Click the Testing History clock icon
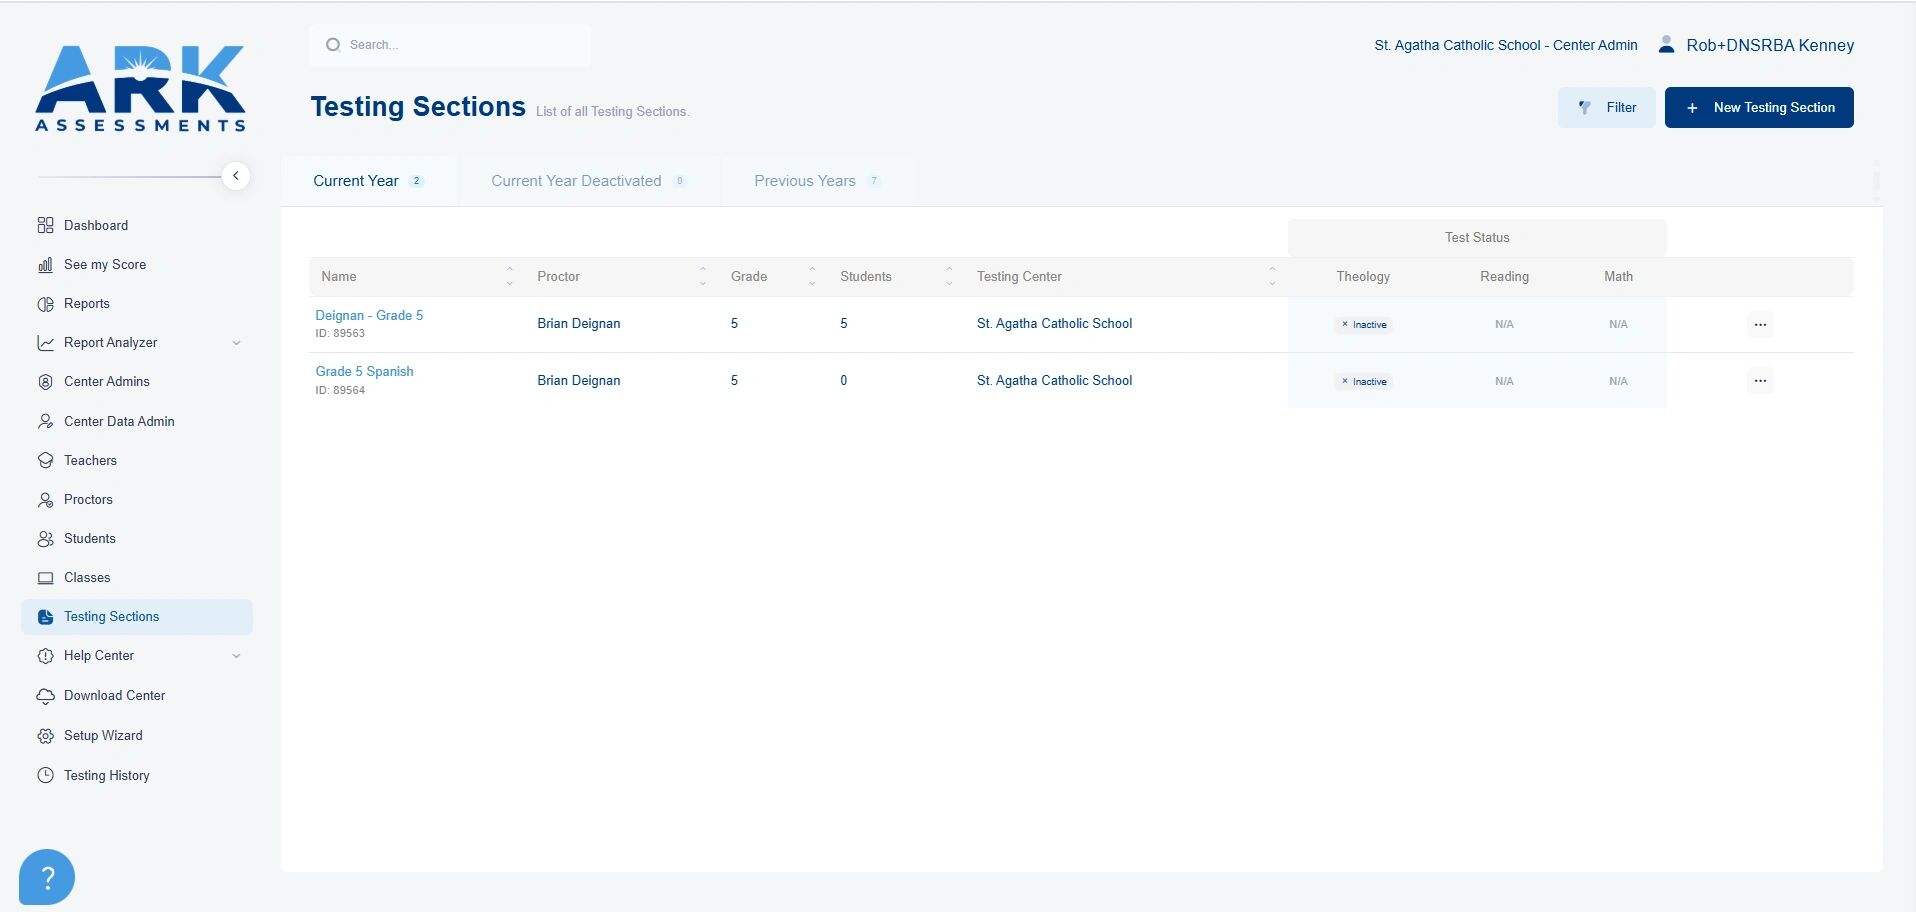 tap(45, 775)
